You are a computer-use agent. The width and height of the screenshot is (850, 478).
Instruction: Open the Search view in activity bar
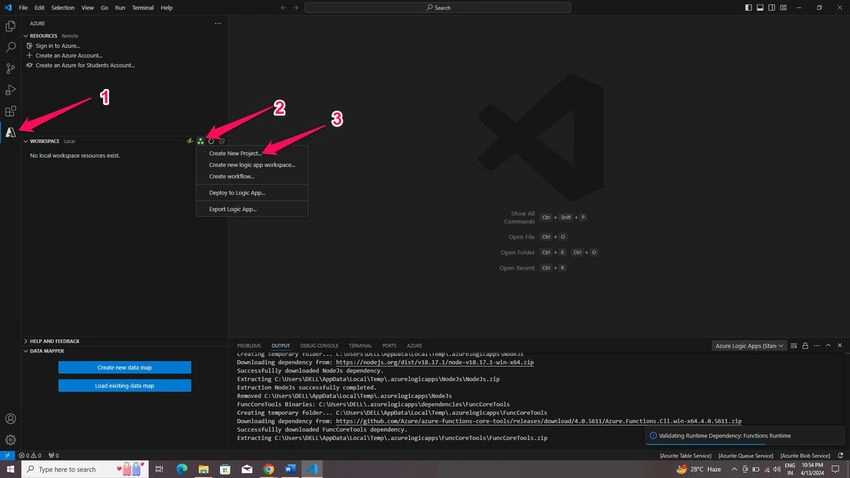coord(10,47)
